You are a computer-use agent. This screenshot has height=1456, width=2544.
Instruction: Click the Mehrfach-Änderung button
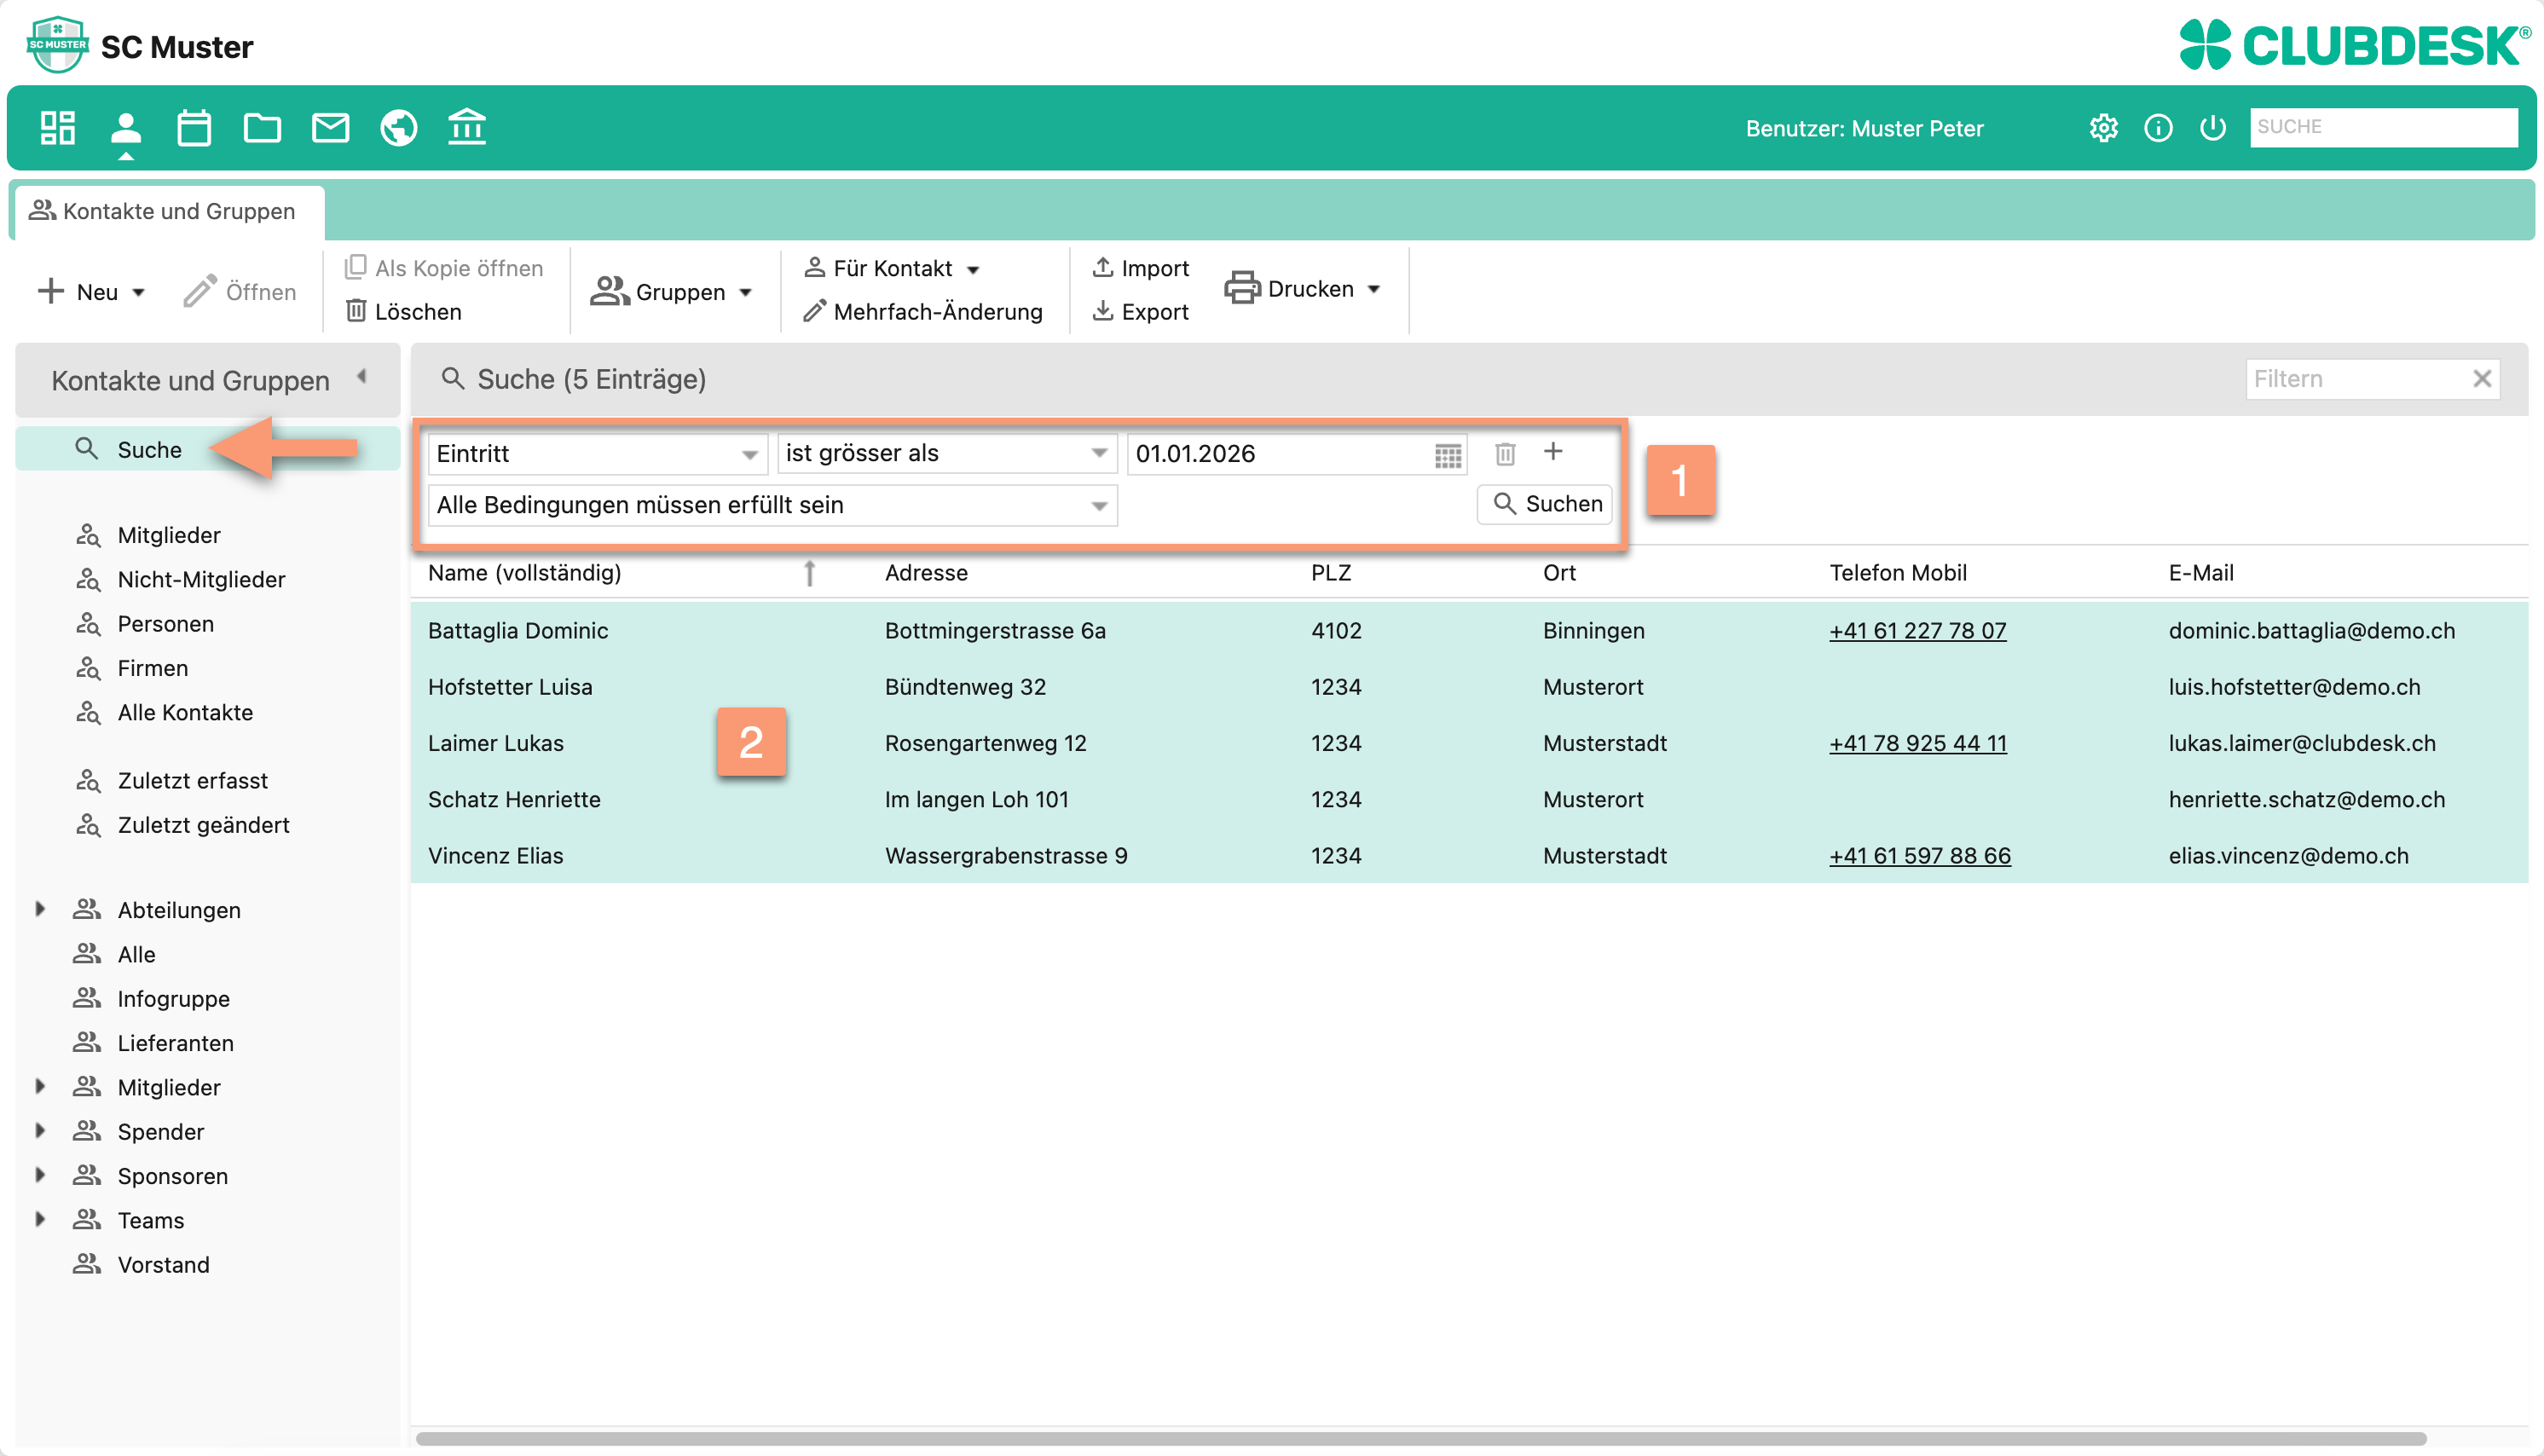point(923,312)
